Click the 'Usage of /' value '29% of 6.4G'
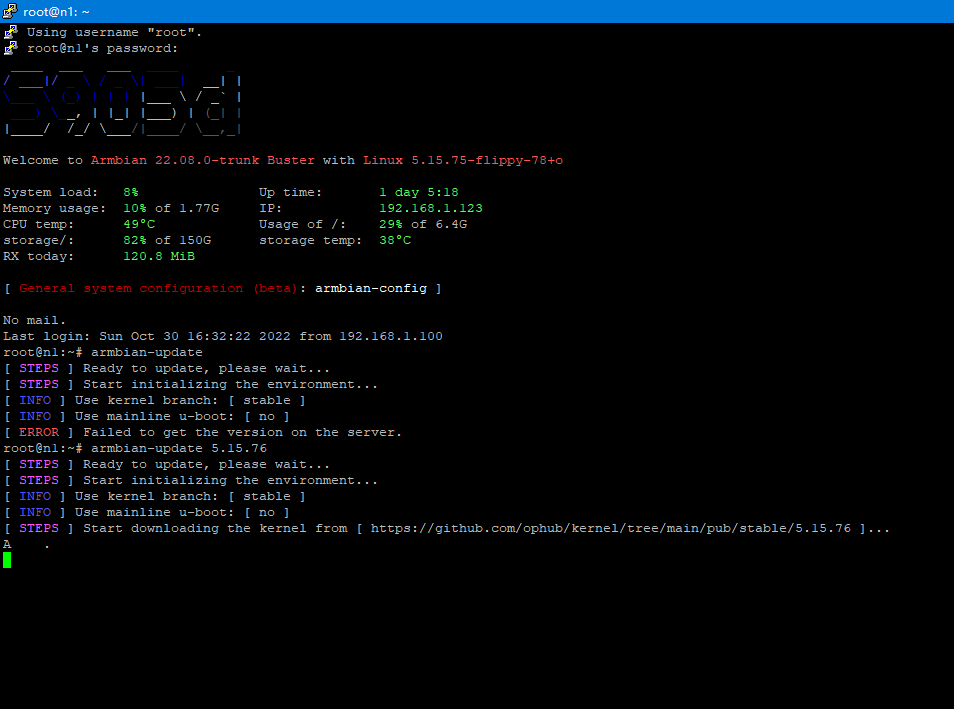954x709 pixels. click(x=423, y=224)
